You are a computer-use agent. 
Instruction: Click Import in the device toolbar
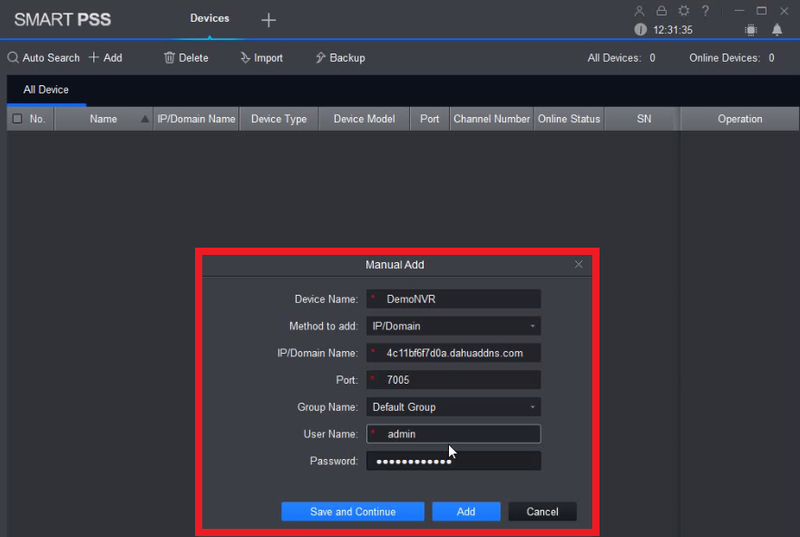261,58
